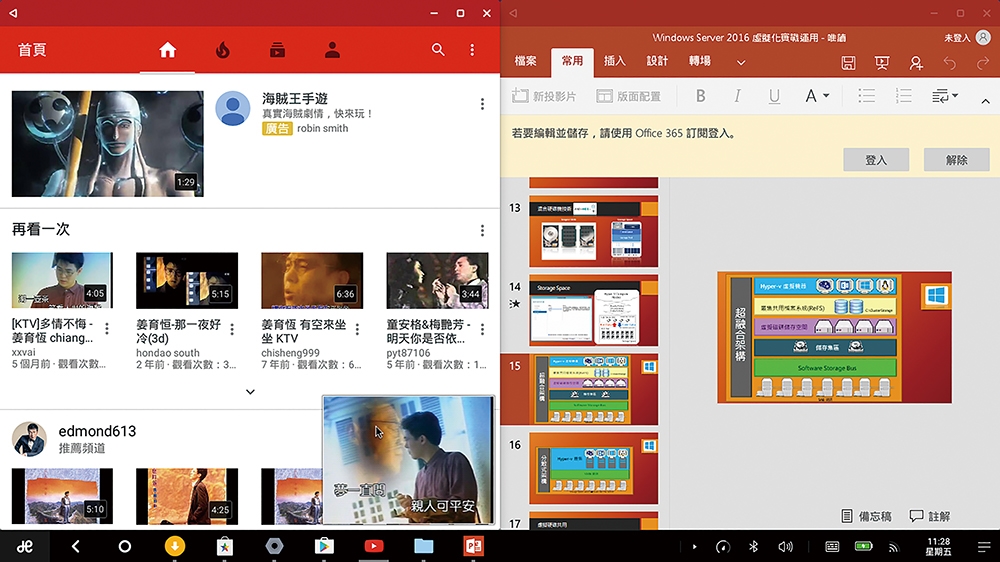
Task: Expand the 再看一次 section chevron
Action: coord(250,392)
